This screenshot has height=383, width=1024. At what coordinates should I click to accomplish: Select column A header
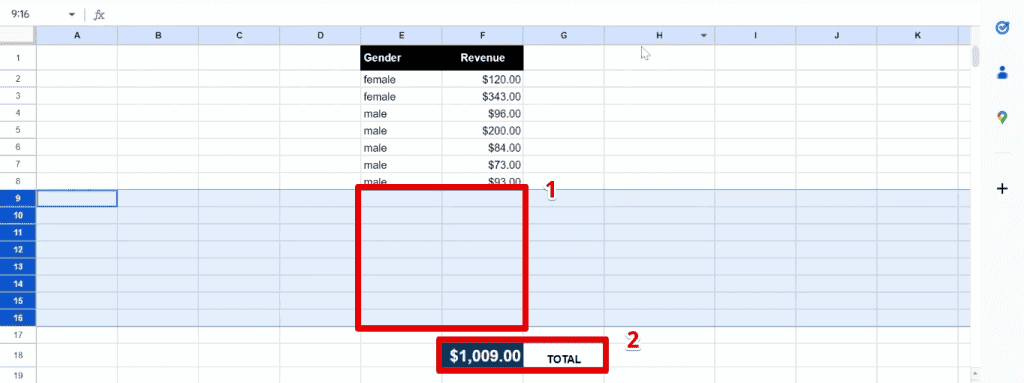[x=77, y=36]
